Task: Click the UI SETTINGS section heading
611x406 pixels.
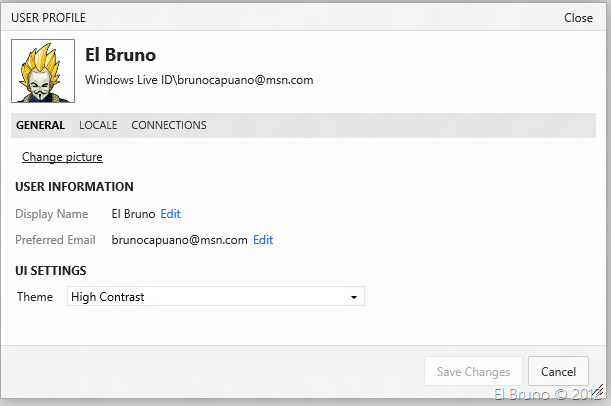Action: 51,270
